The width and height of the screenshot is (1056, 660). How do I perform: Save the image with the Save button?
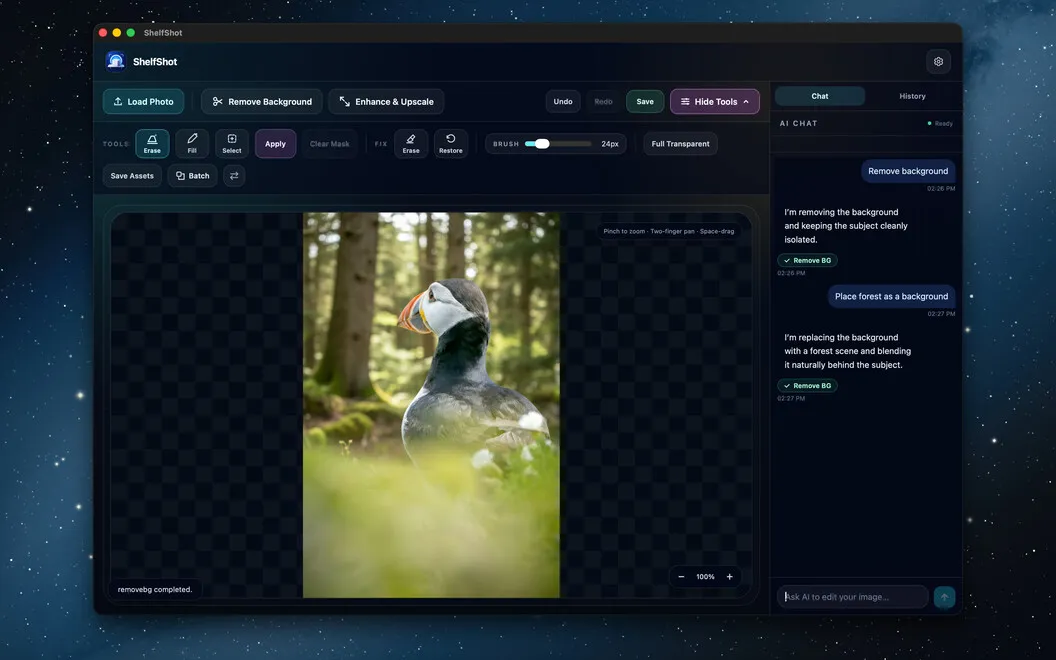tap(645, 102)
